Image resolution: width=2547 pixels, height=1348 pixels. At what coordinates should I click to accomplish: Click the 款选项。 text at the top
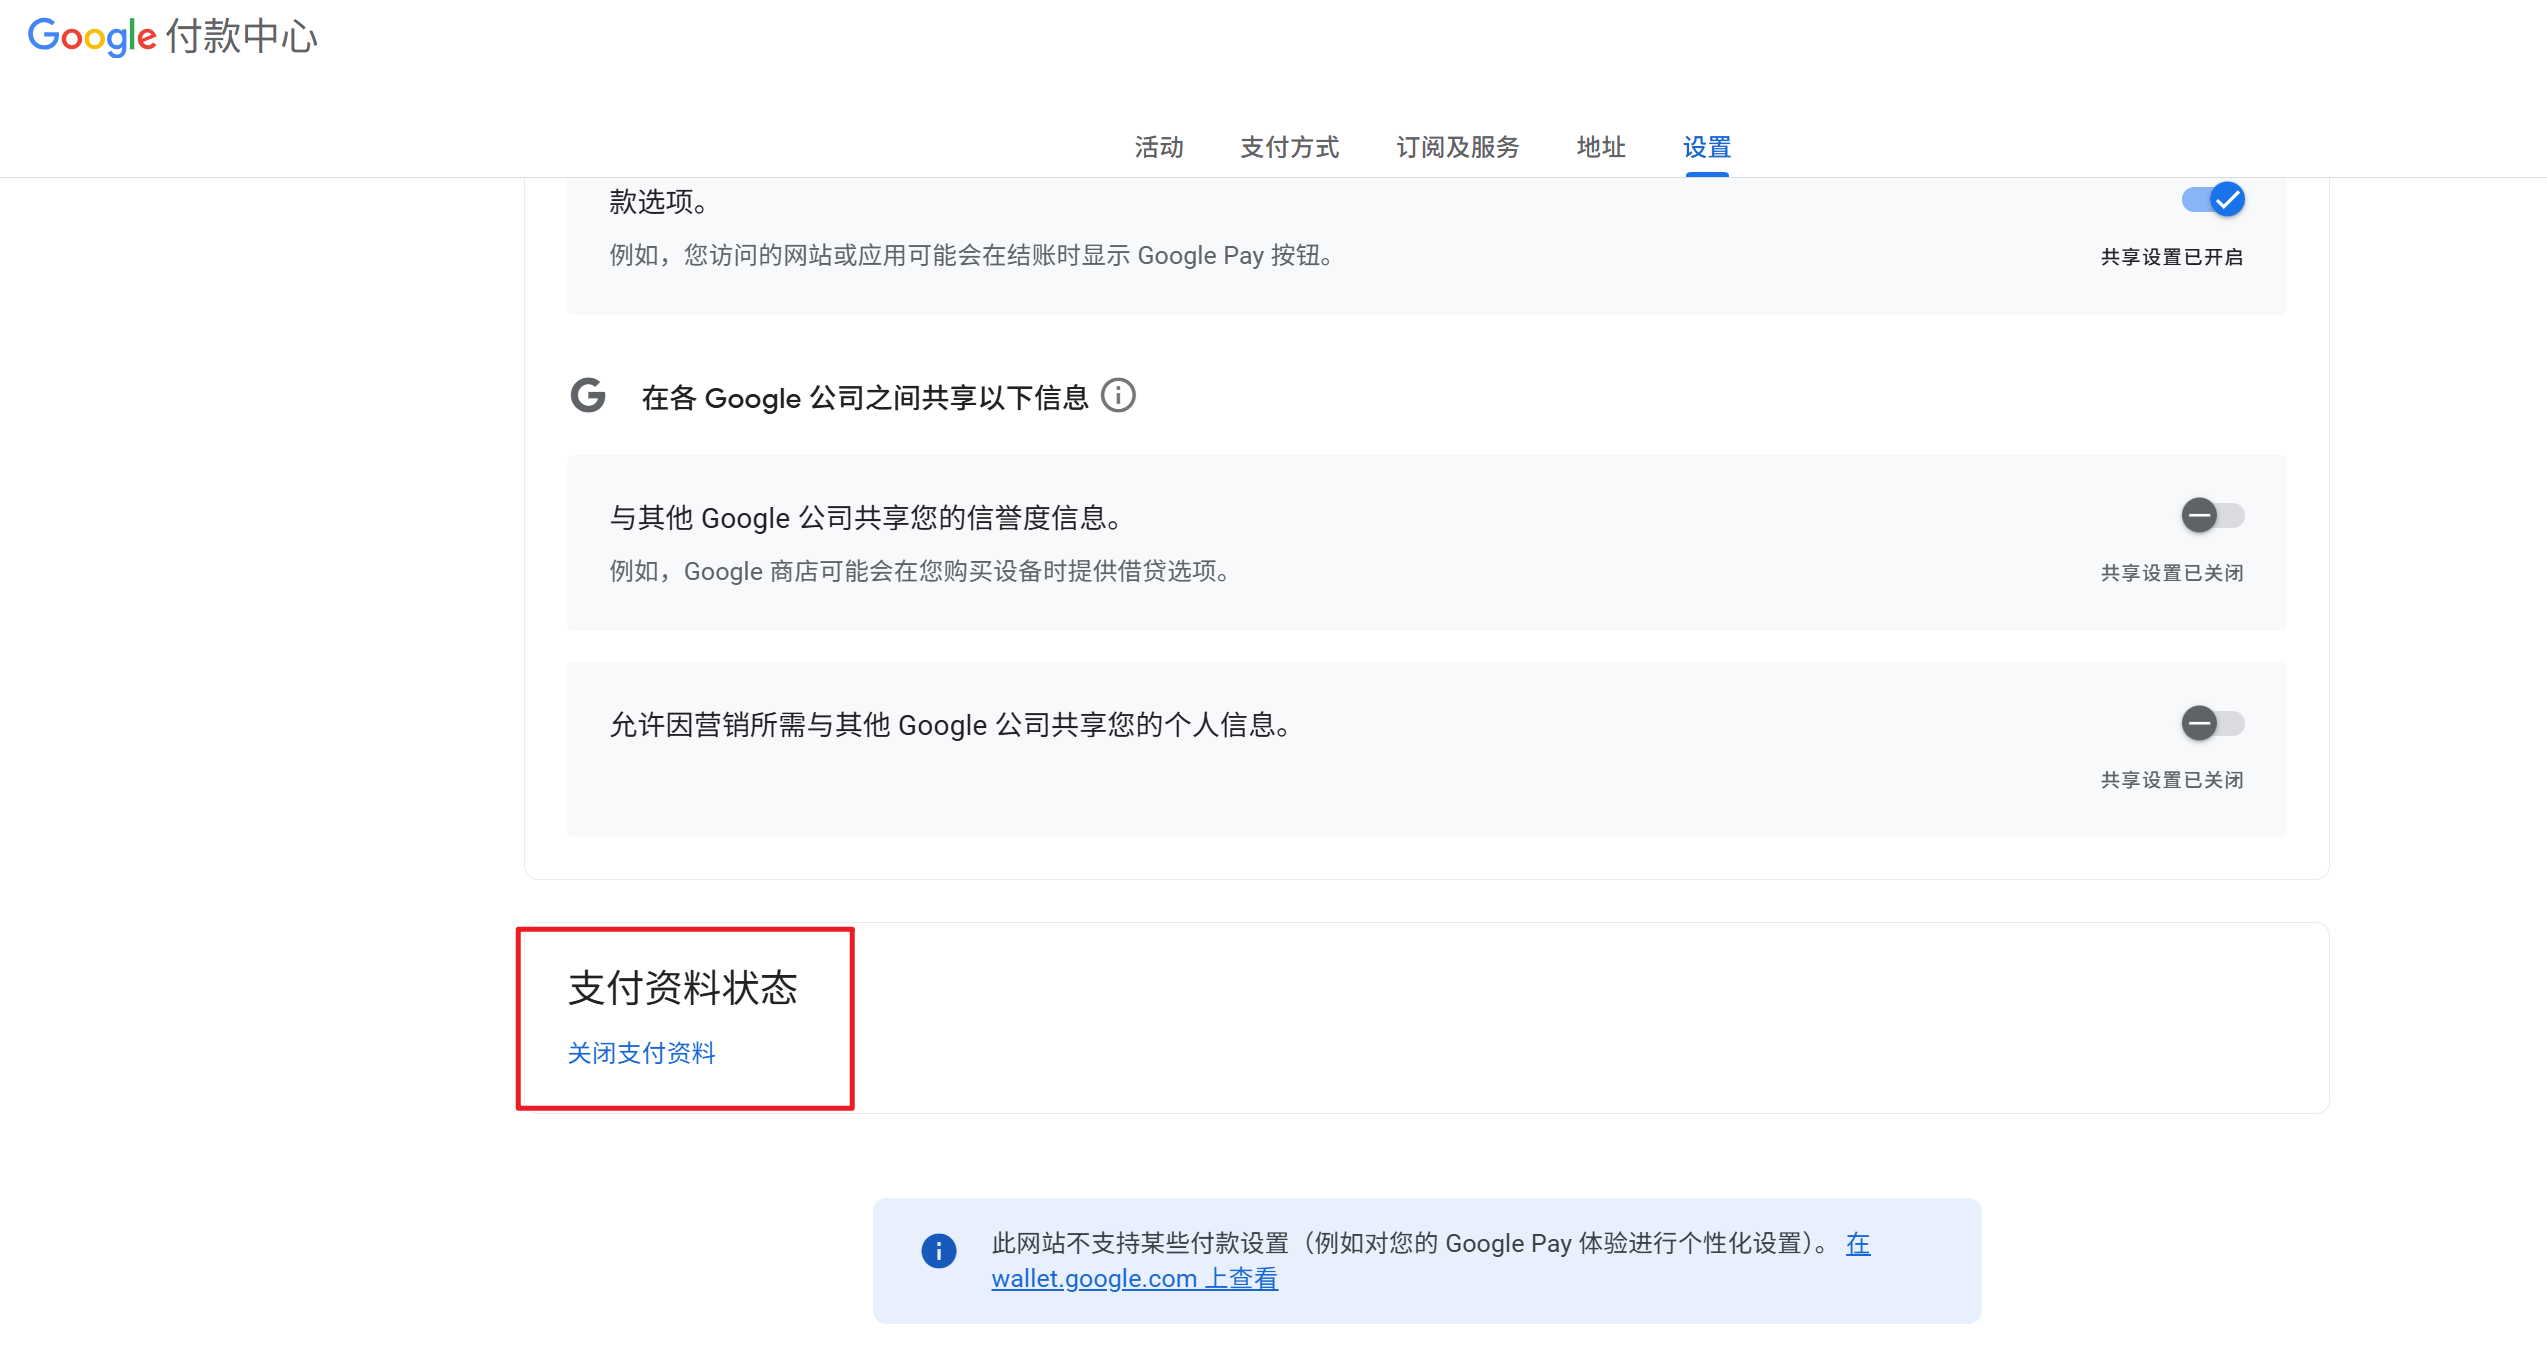coord(660,202)
